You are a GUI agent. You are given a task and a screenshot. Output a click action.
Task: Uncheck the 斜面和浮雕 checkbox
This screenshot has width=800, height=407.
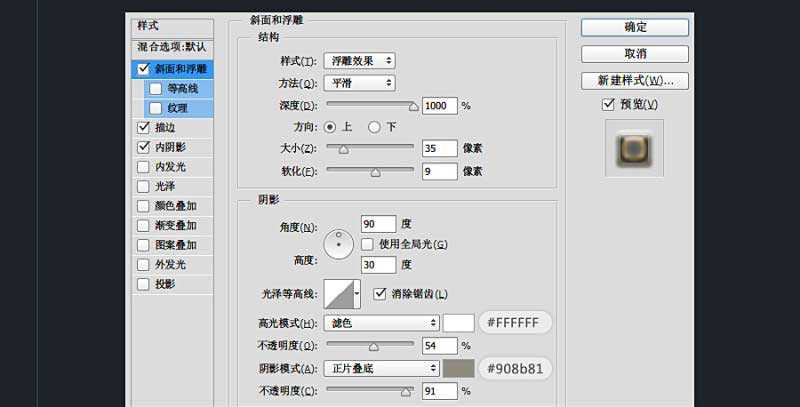click(x=143, y=69)
